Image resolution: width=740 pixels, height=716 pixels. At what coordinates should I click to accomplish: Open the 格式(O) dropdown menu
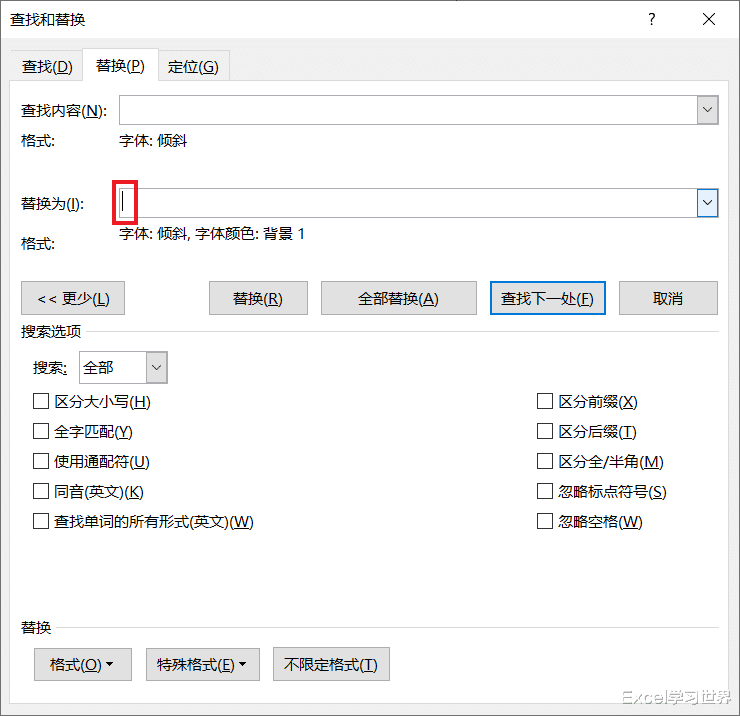pos(83,665)
